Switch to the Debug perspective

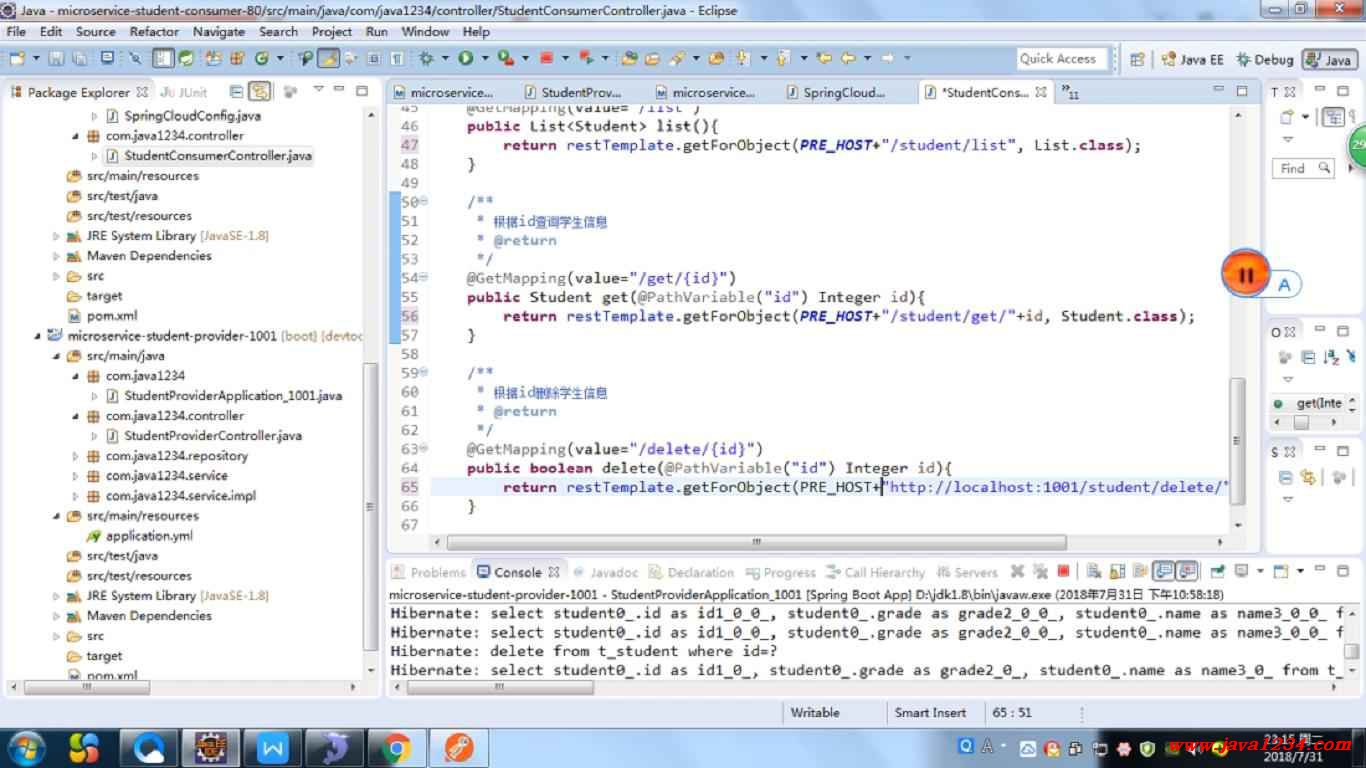[1265, 59]
